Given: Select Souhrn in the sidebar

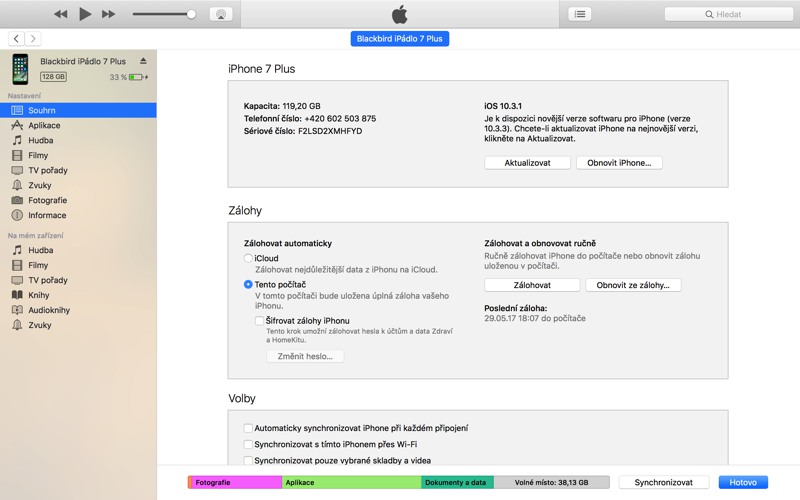Looking at the screenshot, I should click(x=78, y=110).
